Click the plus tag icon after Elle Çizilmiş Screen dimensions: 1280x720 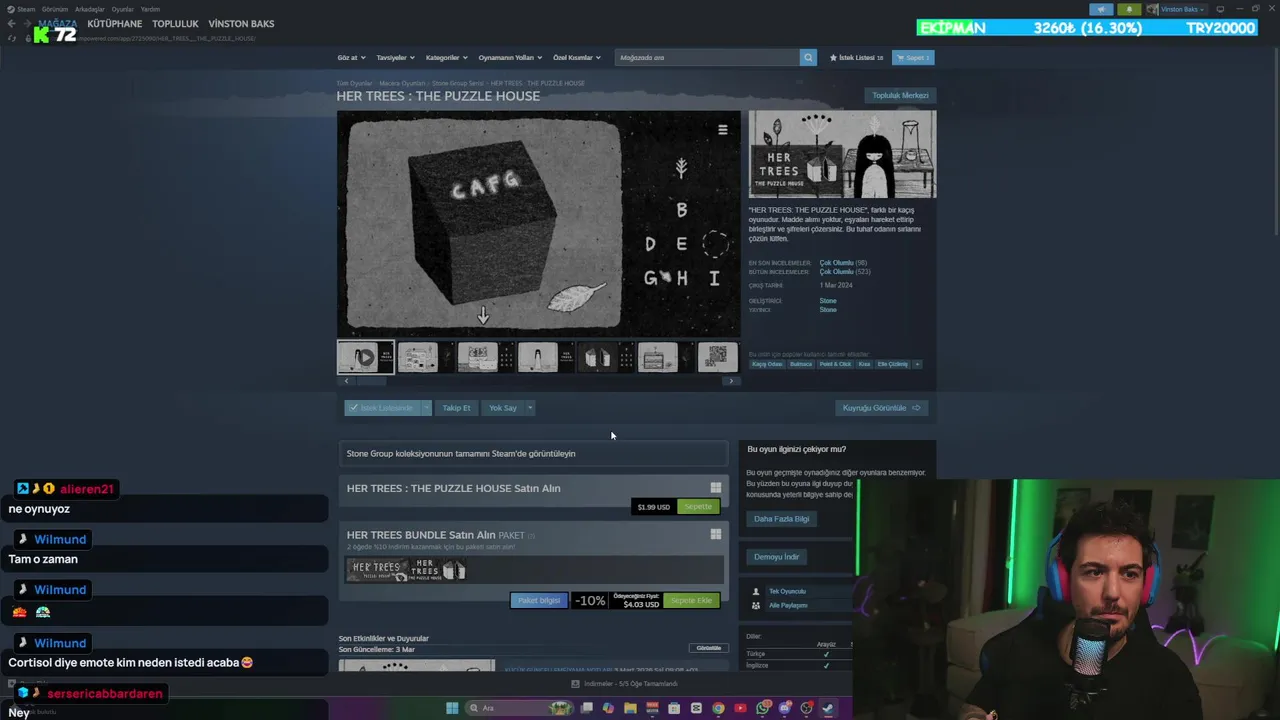[x=917, y=364]
